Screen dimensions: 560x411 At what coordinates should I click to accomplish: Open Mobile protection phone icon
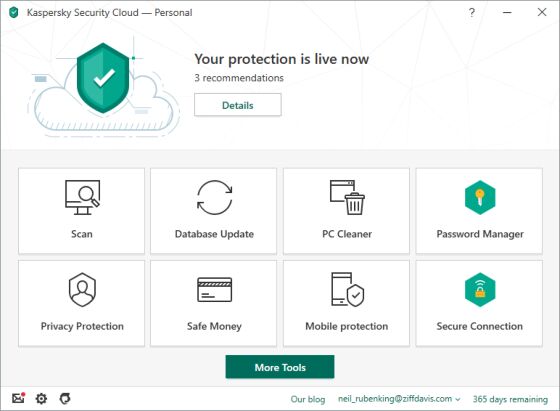[348, 290]
